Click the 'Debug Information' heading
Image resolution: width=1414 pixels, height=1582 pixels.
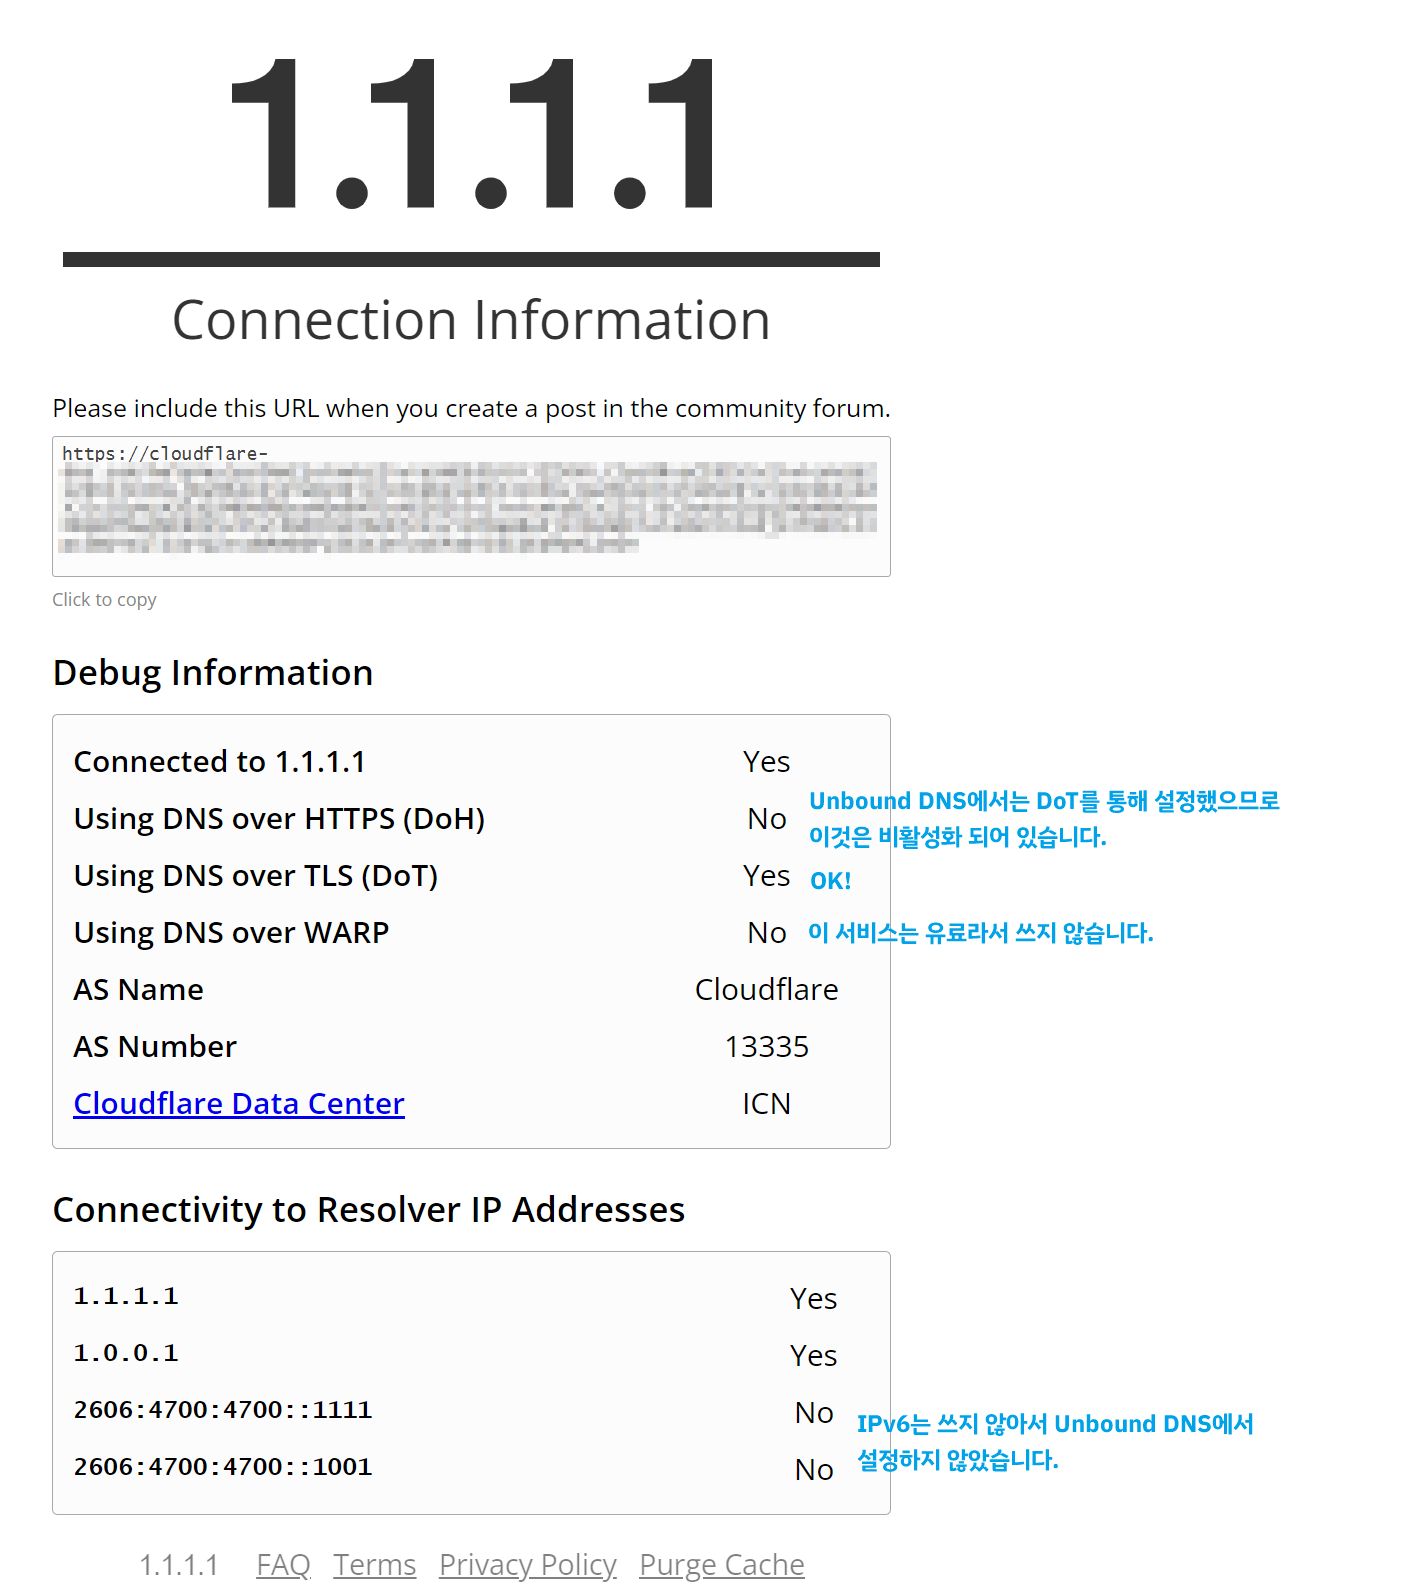(213, 673)
